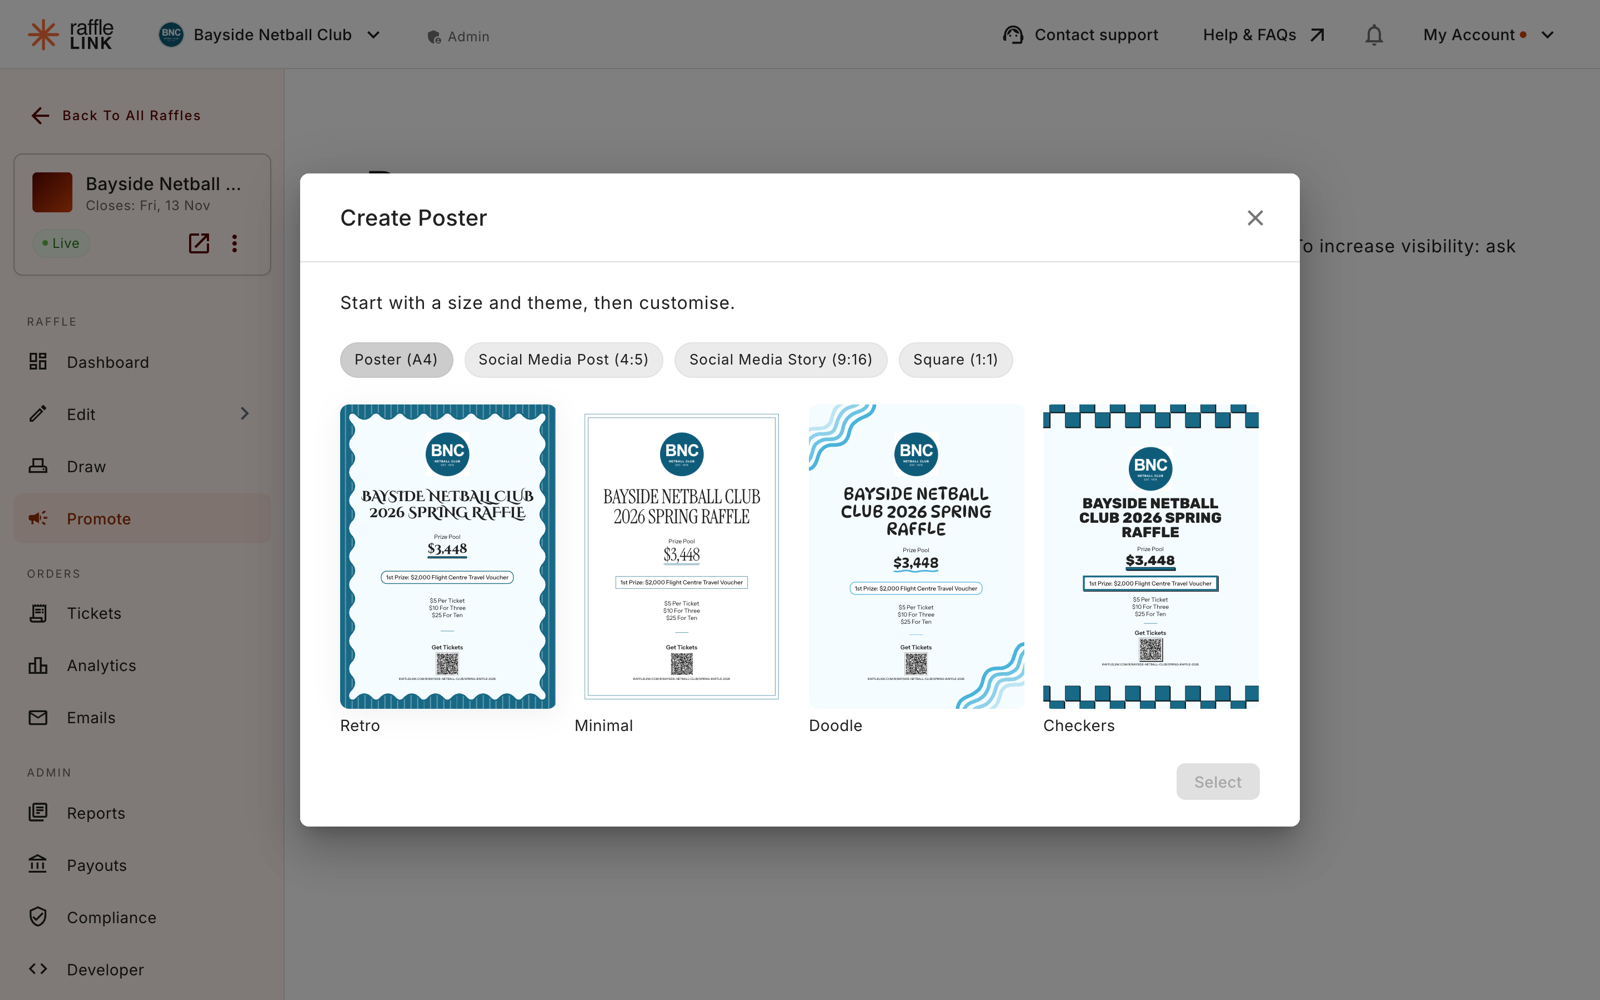The width and height of the screenshot is (1600, 1000).
Task: Close the Create Poster dialog
Action: pyautogui.click(x=1255, y=218)
